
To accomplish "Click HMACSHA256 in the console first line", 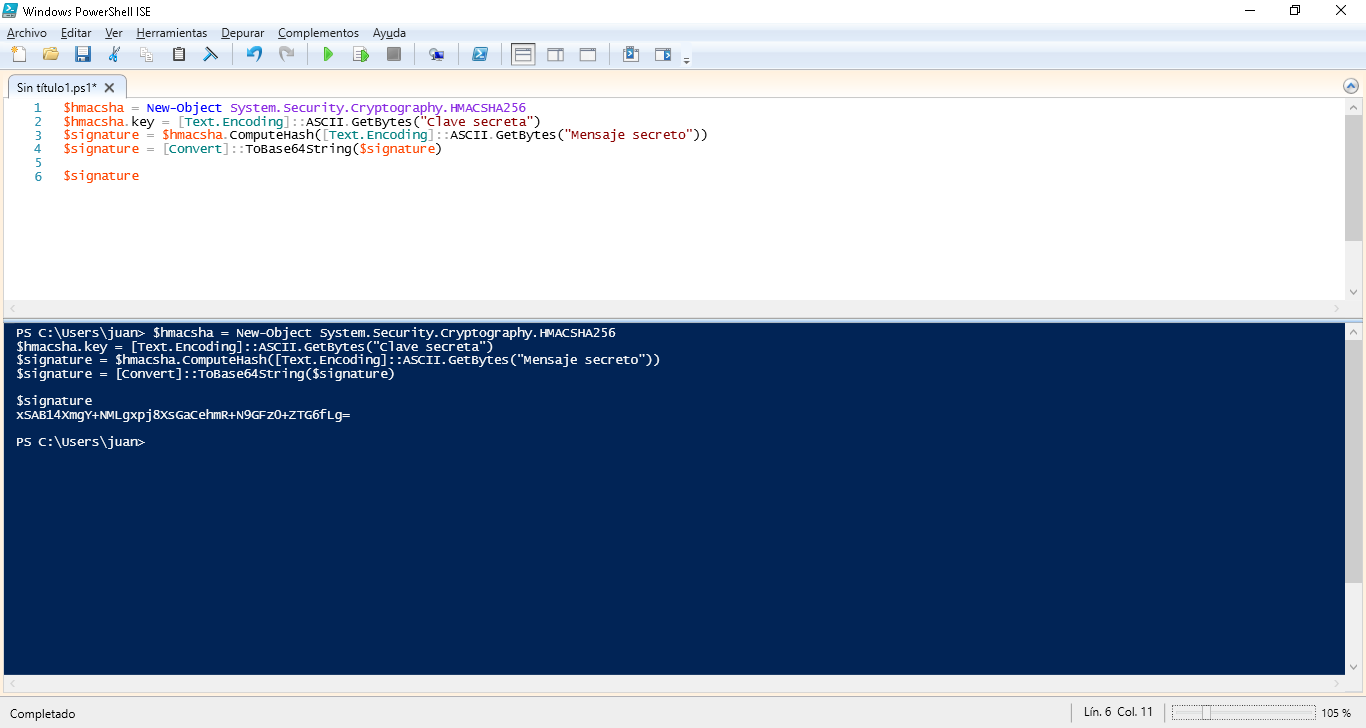I will [x=577, y=332].
